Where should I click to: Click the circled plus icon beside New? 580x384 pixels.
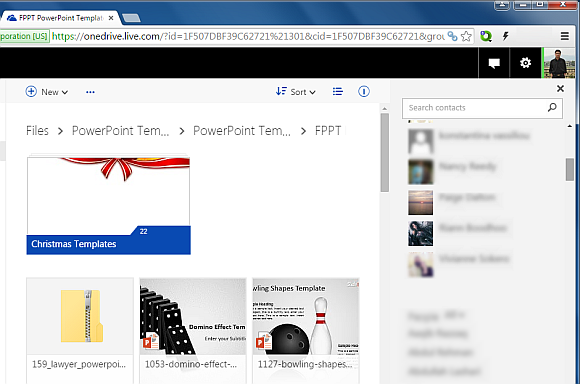click(31, 91)
